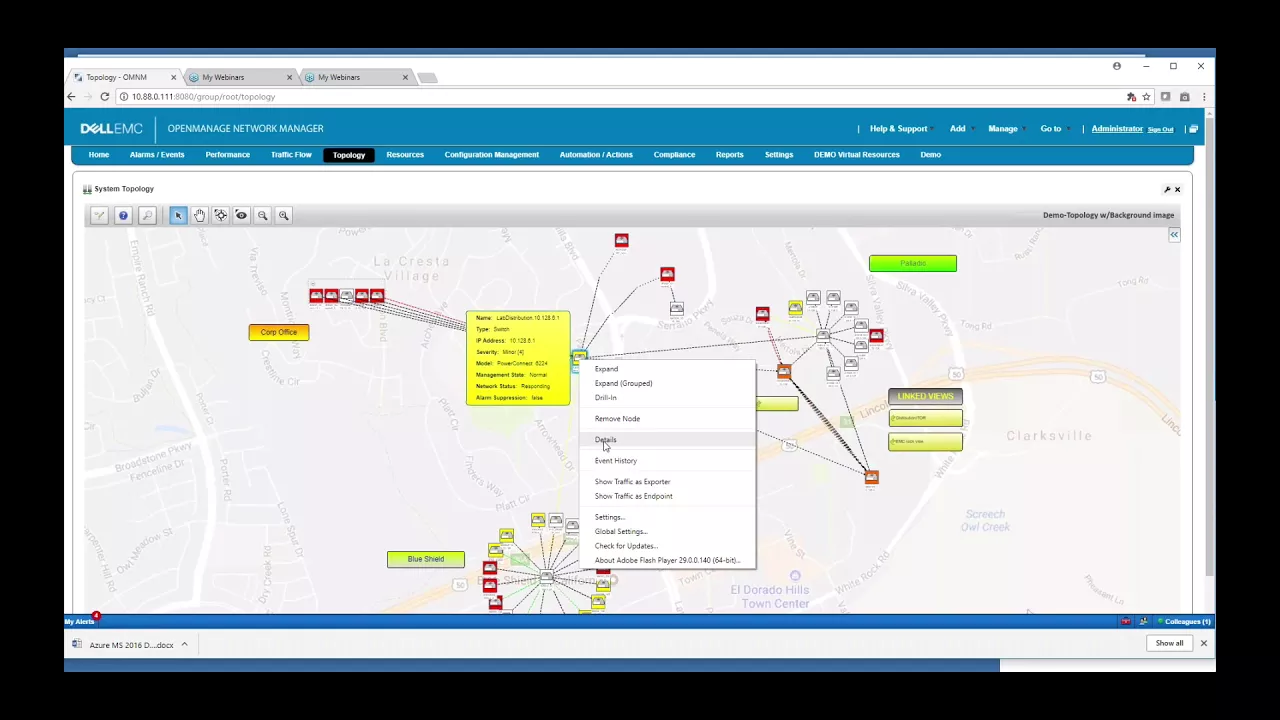Activate the hand pan tool

tap(199, 215)
